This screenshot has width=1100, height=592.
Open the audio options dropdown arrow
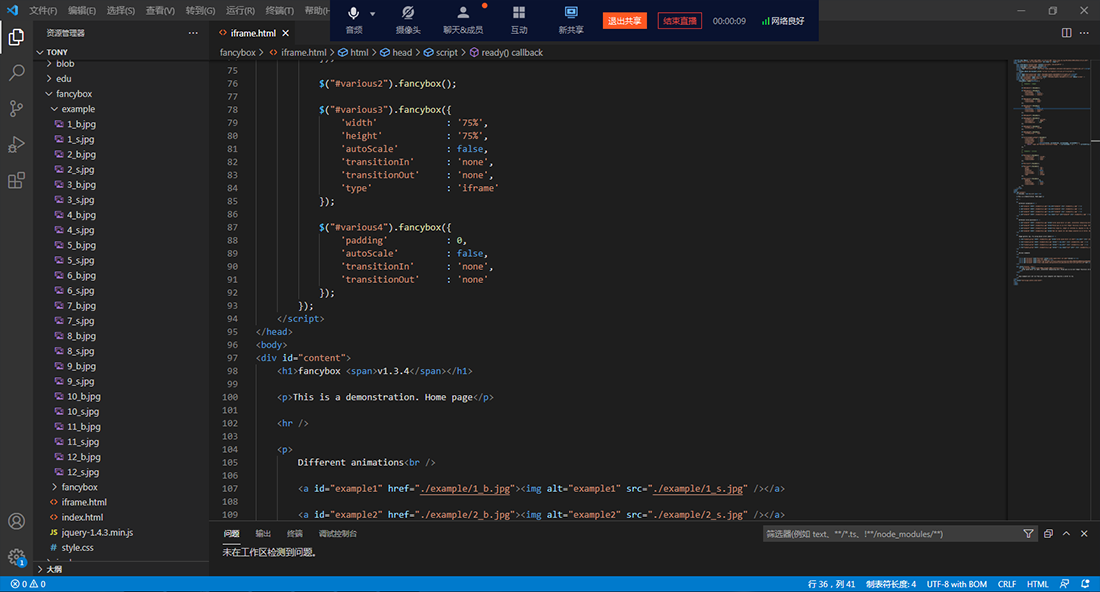pos(373,14)
